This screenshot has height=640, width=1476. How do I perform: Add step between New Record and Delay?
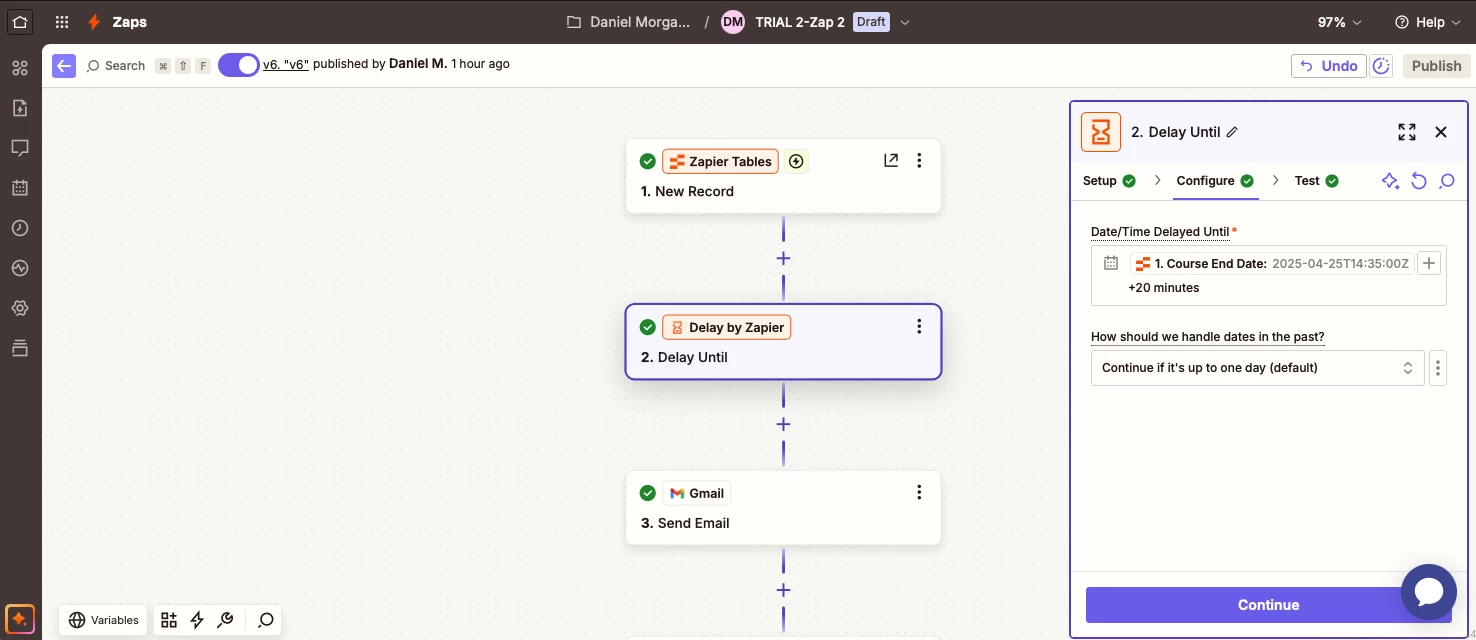[783, 258]
